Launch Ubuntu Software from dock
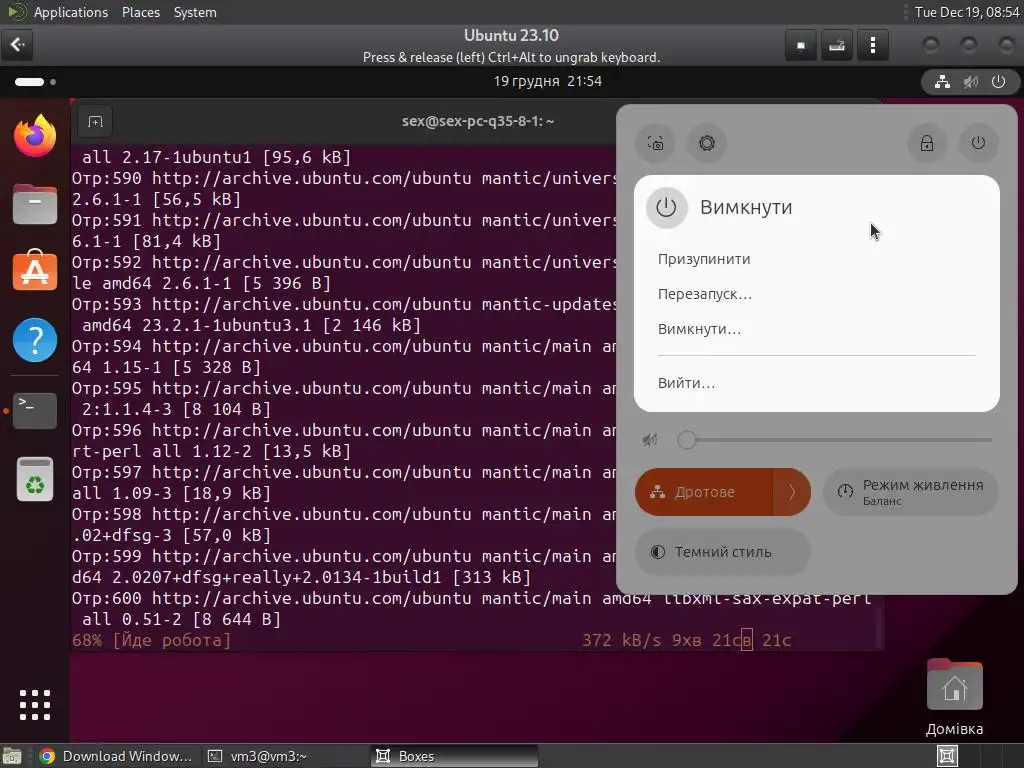 [35, 270]
